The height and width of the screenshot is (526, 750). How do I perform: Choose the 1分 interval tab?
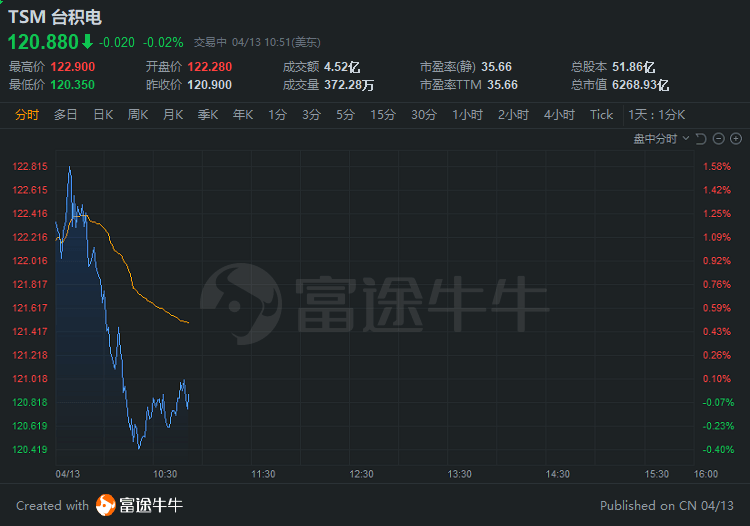click(x=277, y=115)
